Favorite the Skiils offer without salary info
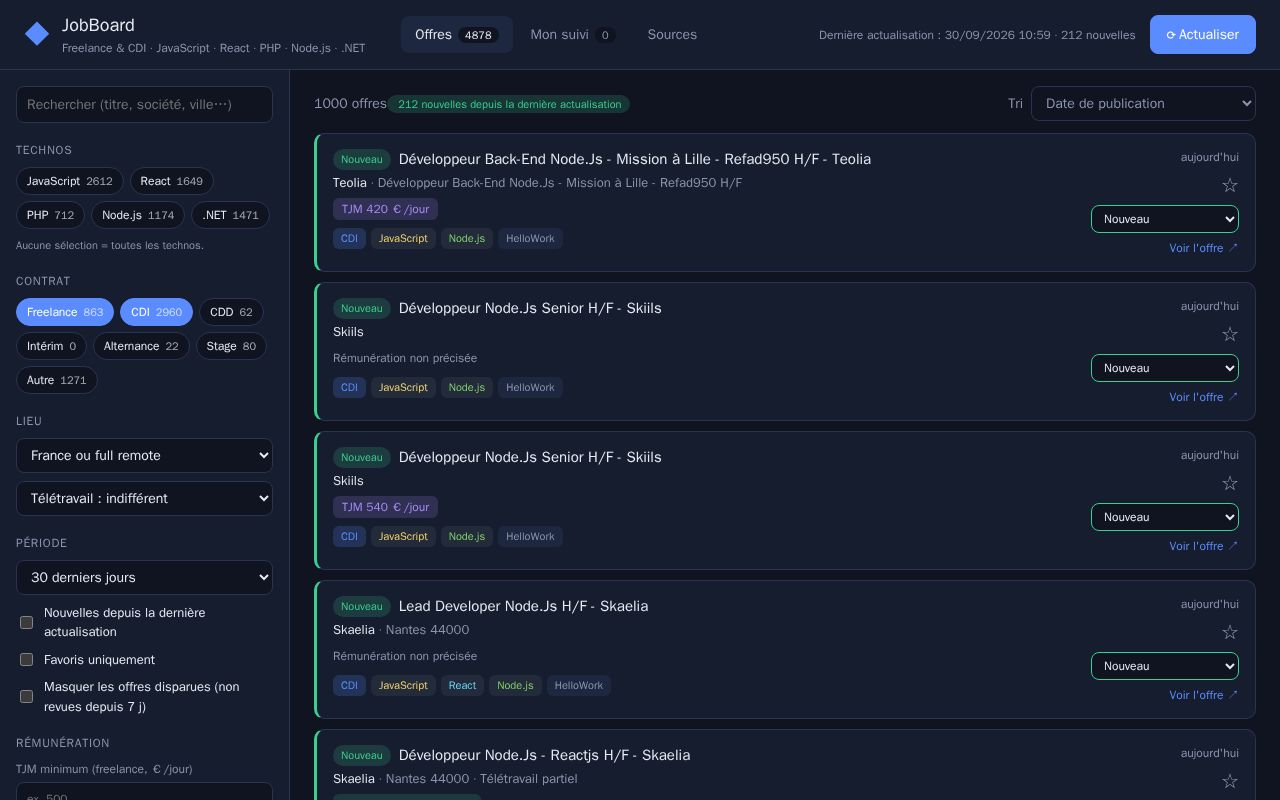Image resolution: width=1280 pixels, height=800 pixels. coord(1230,334)
